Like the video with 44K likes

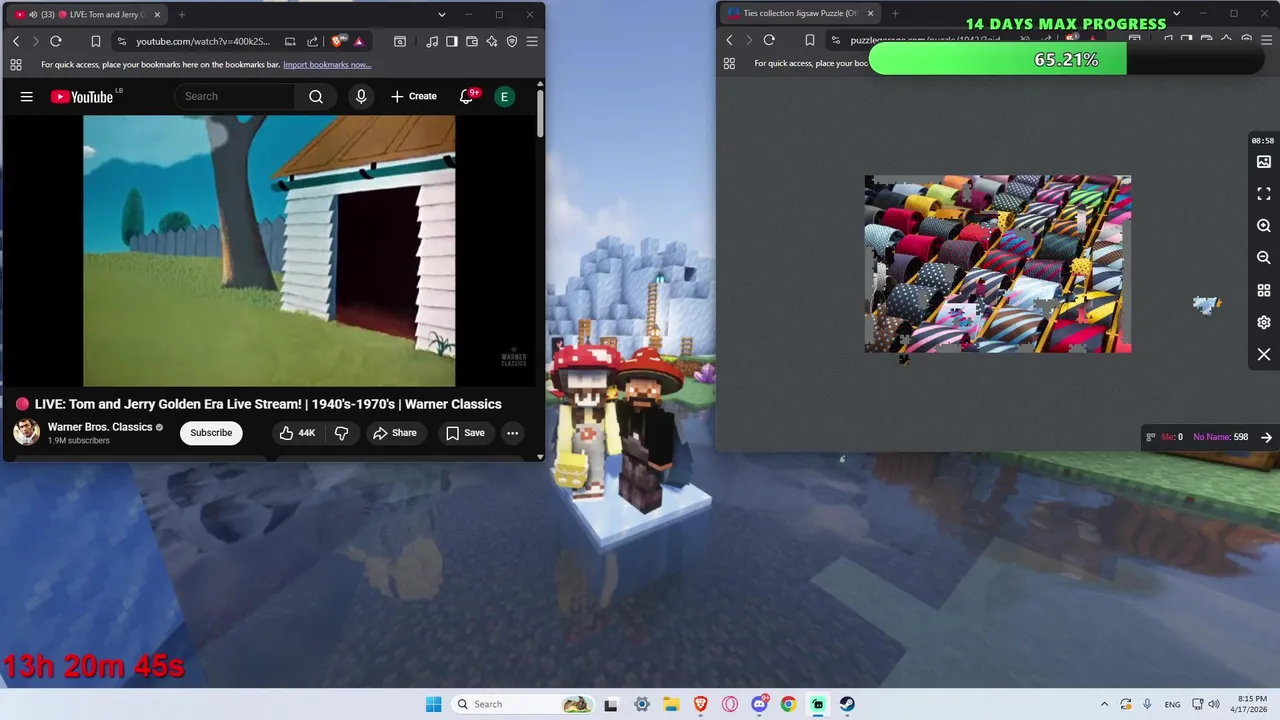point(297,433)
